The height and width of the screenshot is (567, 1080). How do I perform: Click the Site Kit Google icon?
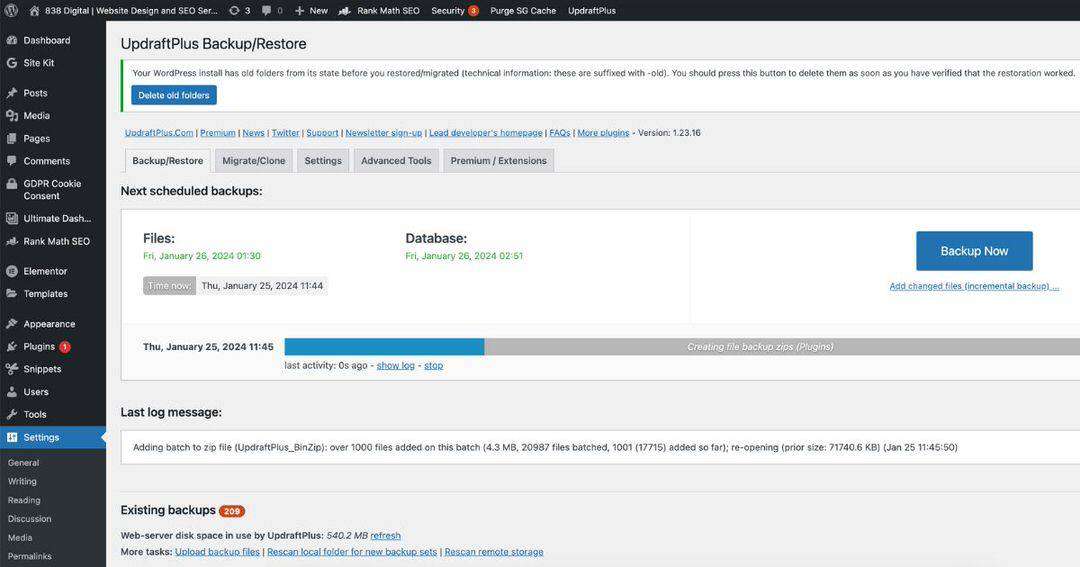(12, 63)
